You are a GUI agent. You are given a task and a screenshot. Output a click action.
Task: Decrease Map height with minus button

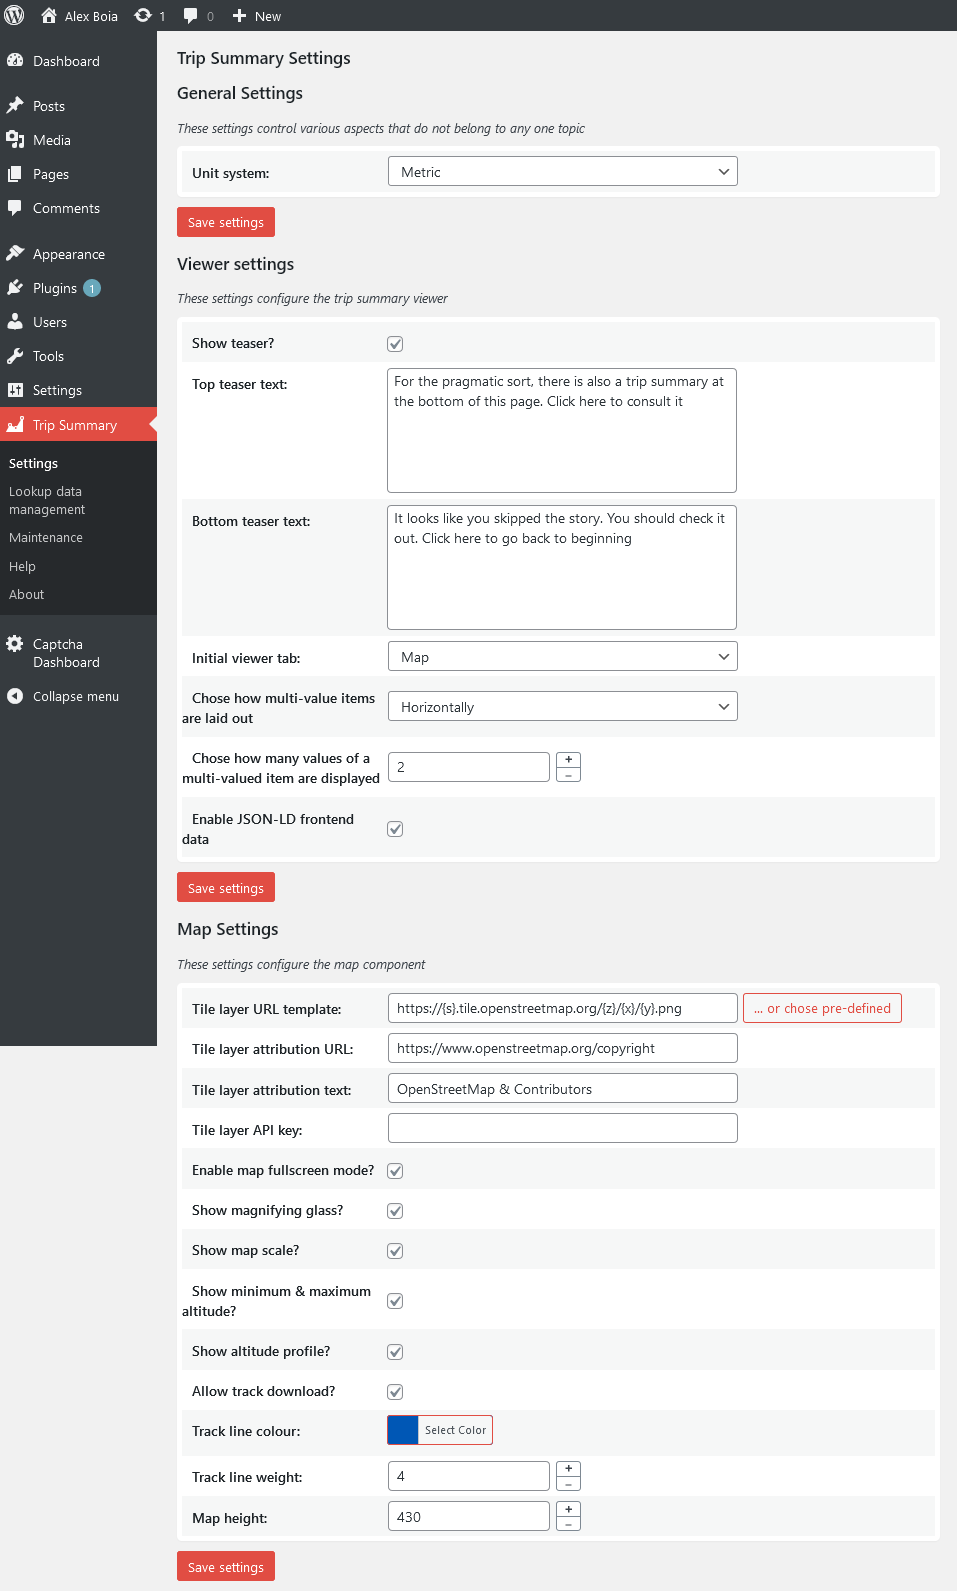click(x=568, y=1524)
